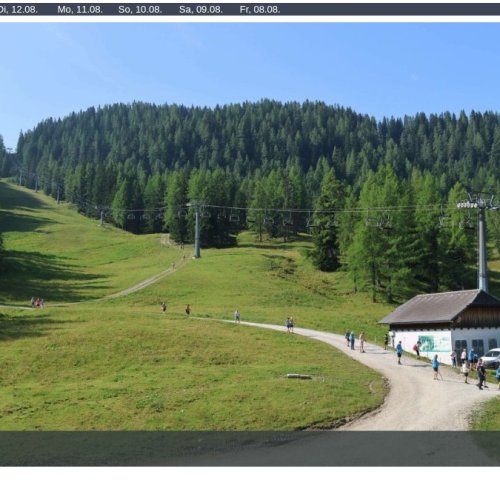Open the Sa, 09.08. archive date
Image resolution: width=500 pixels, height=500 pixels.
click(x=201, y=10)
